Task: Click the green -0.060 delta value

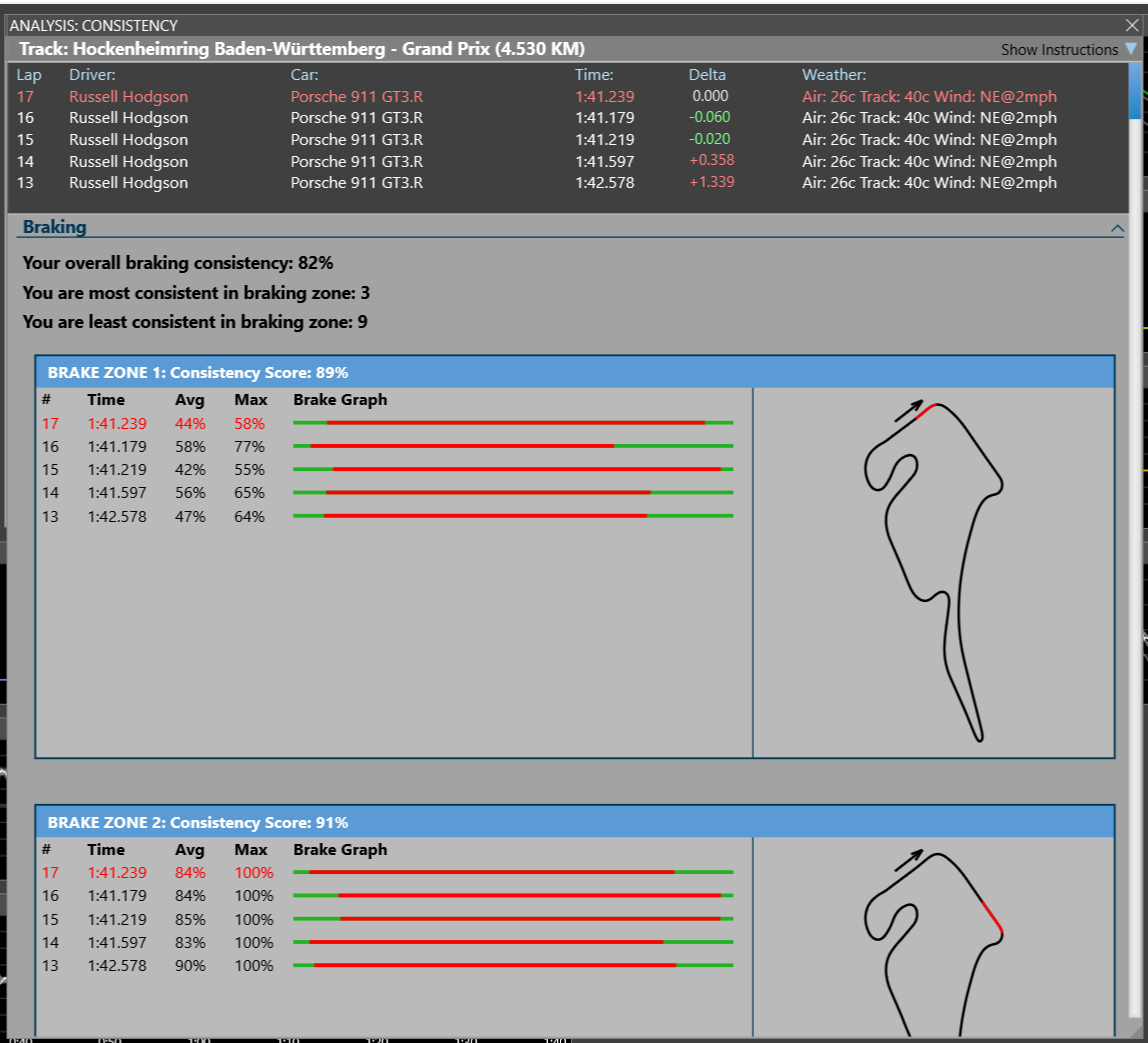Action: (x=709, y=117)
